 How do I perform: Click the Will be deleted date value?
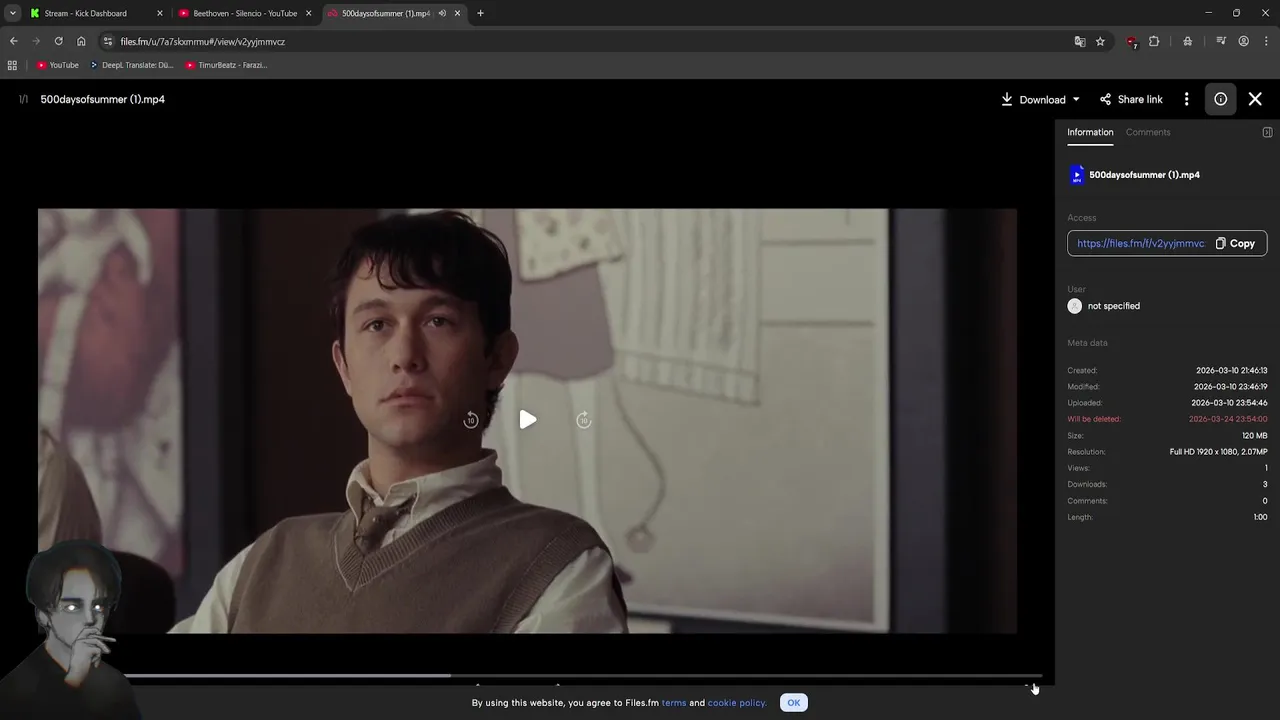pyautogui.click(x=1228, y=419)
